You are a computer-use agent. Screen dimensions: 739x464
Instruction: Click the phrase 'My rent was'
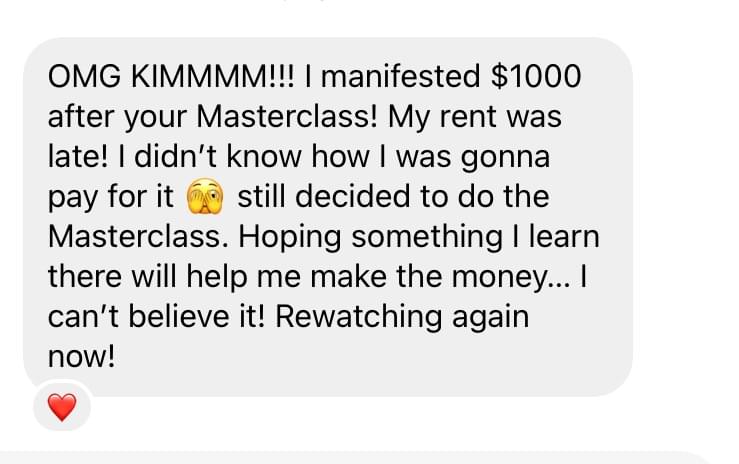click(x=475, y=116)
